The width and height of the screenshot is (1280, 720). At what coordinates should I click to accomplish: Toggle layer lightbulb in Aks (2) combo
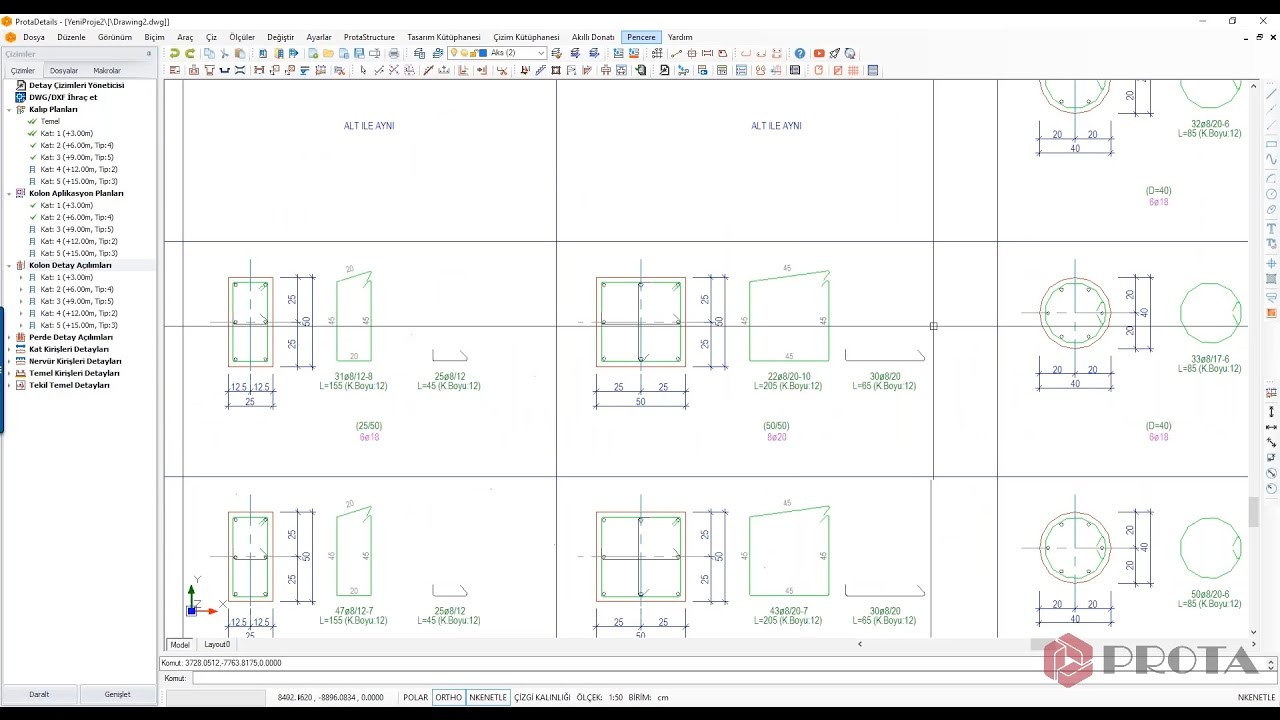click(x=454, y=53)
